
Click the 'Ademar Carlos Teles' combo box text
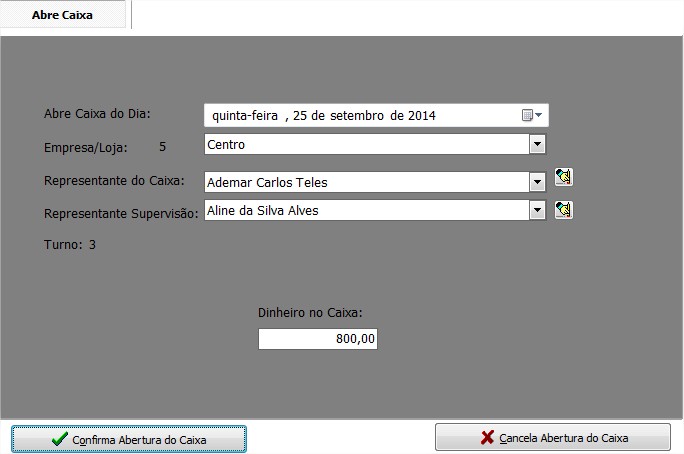(x=267, y=182)
